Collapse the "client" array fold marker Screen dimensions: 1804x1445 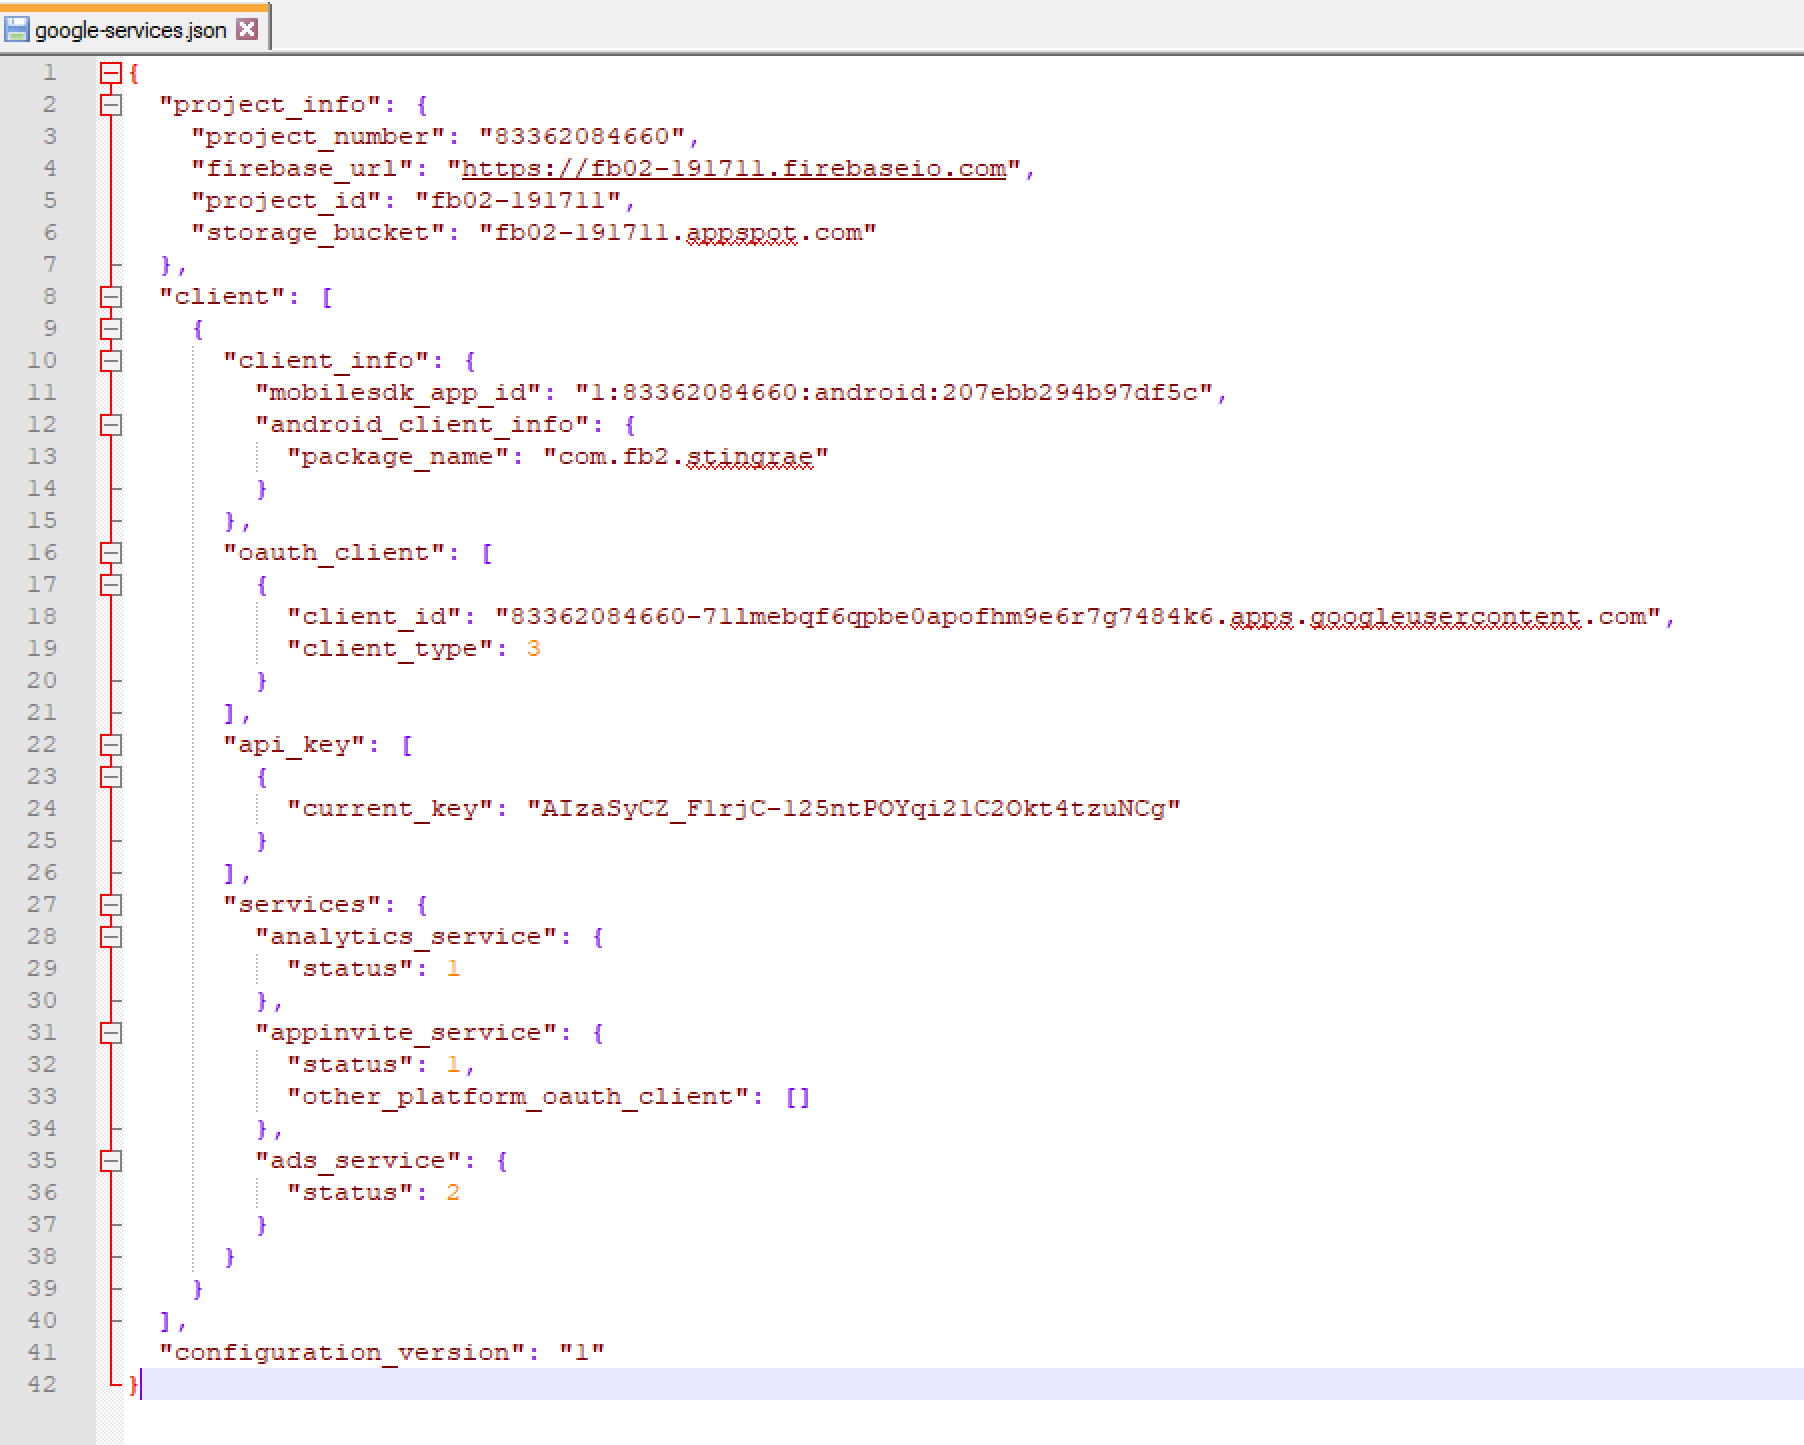111,297
